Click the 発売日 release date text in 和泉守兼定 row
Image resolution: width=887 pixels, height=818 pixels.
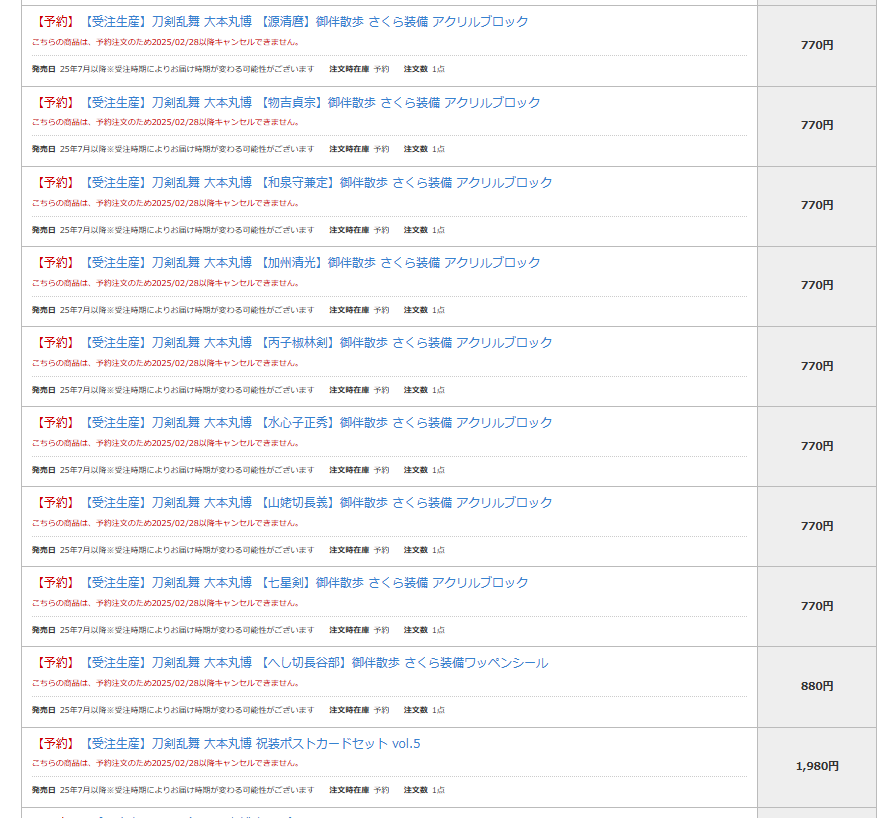173,230
